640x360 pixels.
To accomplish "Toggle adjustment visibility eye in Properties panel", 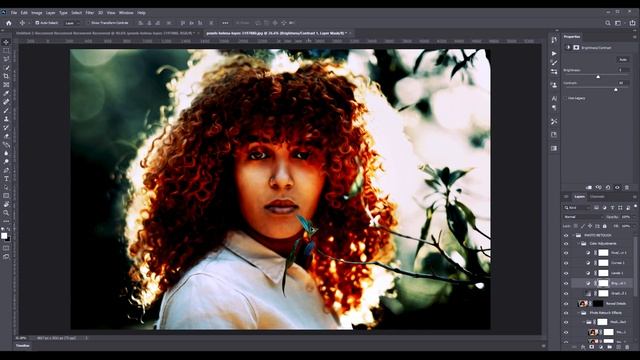I will point(617,187).
